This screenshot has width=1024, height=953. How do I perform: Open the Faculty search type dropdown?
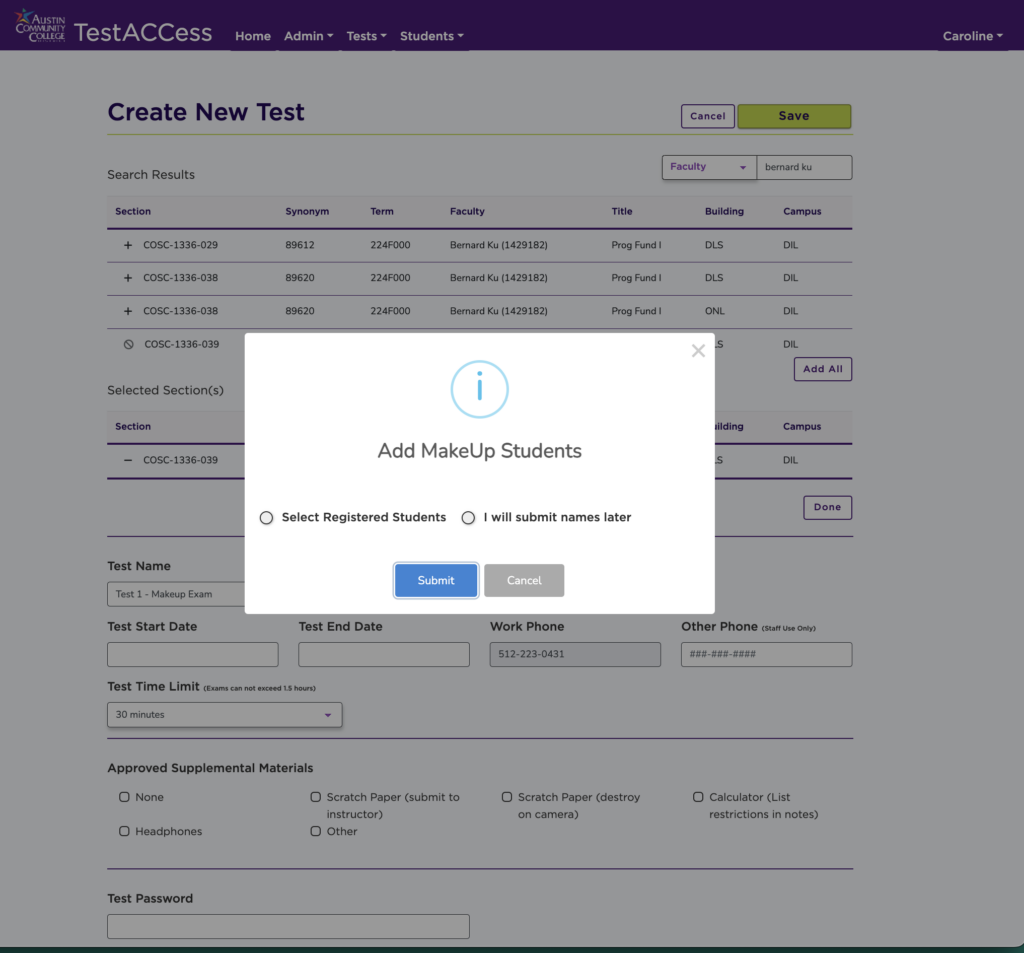(x=708, y=167)
